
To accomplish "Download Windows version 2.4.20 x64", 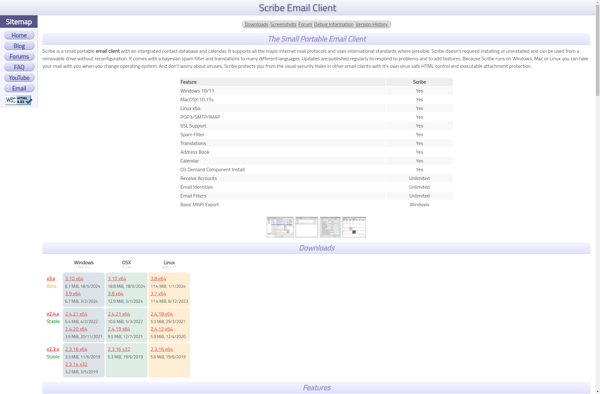I will coord(76,329).
